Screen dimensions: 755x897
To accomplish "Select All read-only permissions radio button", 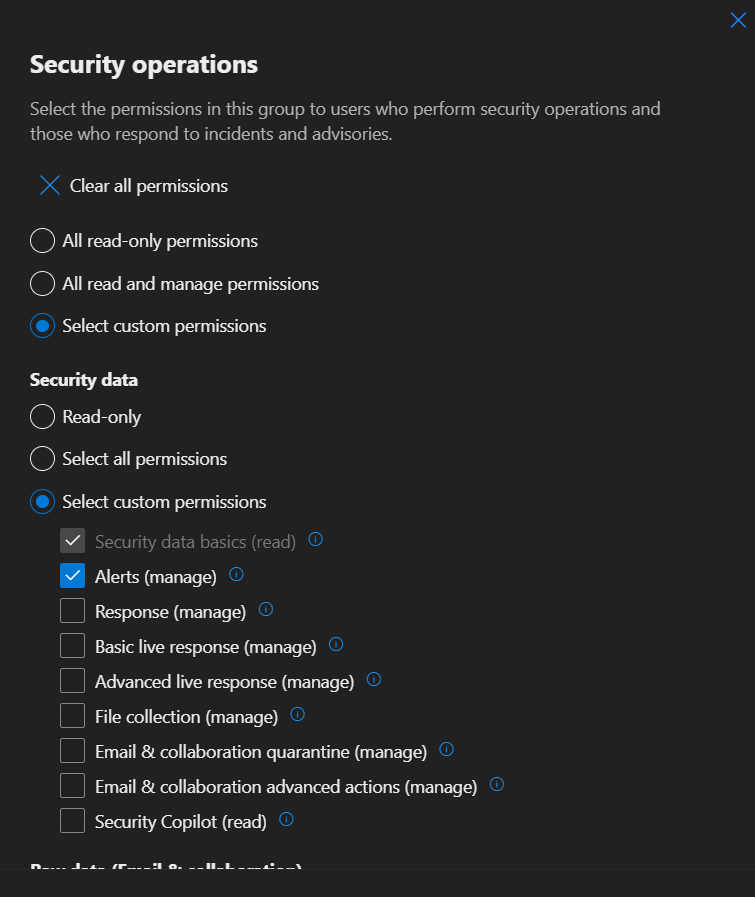I will (x=42, y=241).
